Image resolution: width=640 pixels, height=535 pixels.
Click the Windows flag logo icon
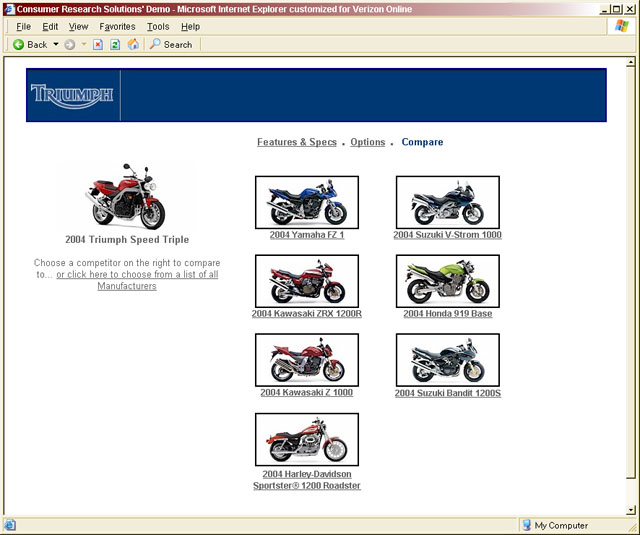point(622,26)
